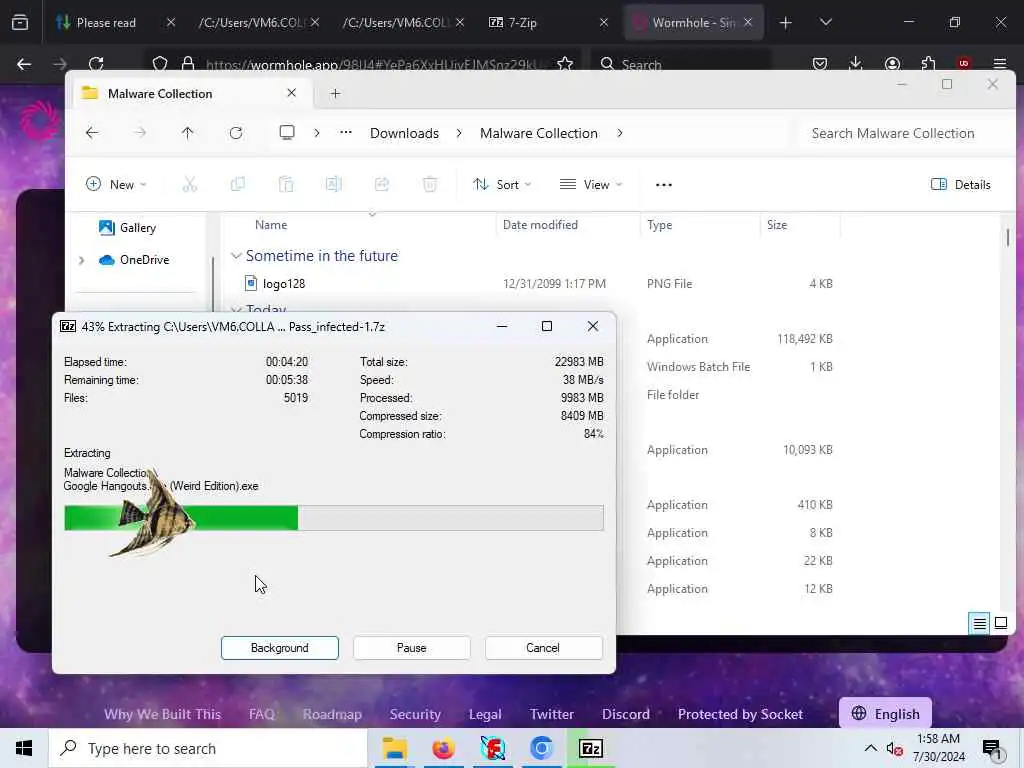The height and width of the screenshot is (768, 1024).
Task: Click the Copy icon in Explorer toolbar
Action: [238, 185]
